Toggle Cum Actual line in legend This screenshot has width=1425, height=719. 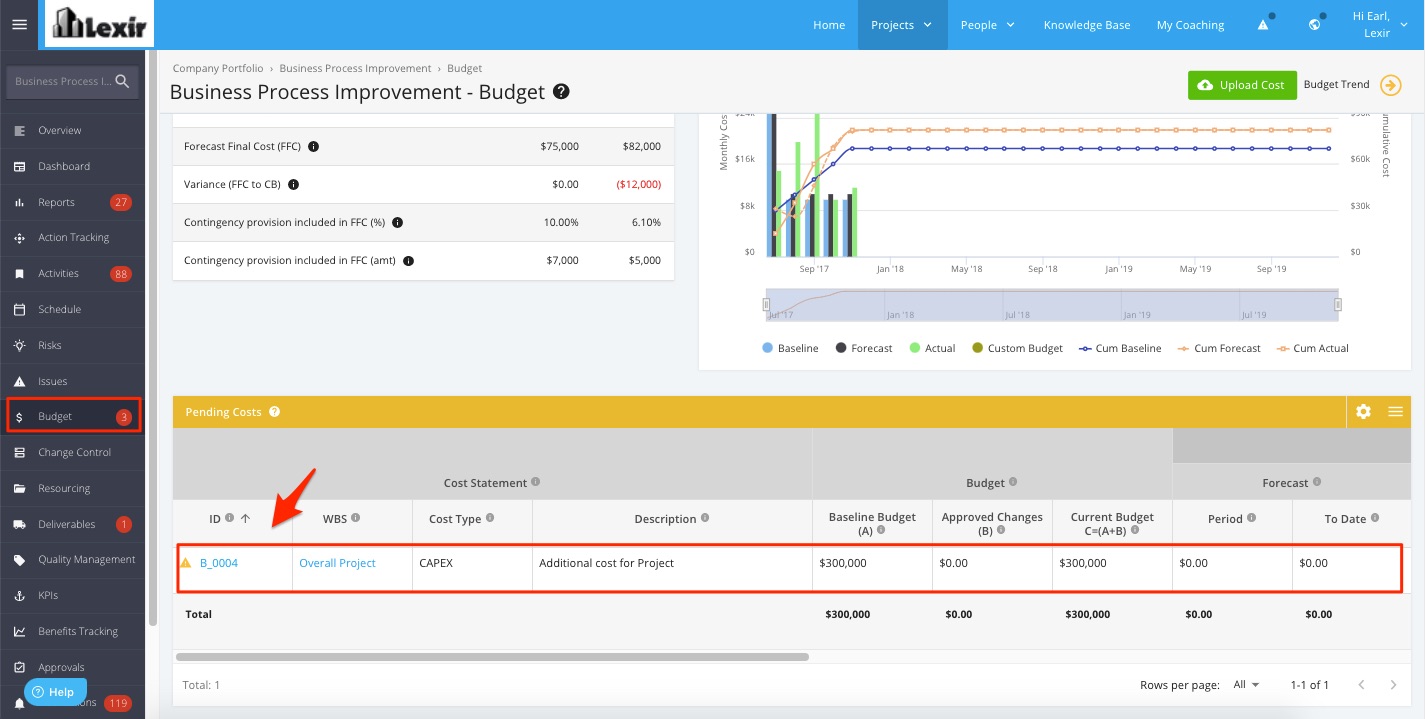point(1312,348)
